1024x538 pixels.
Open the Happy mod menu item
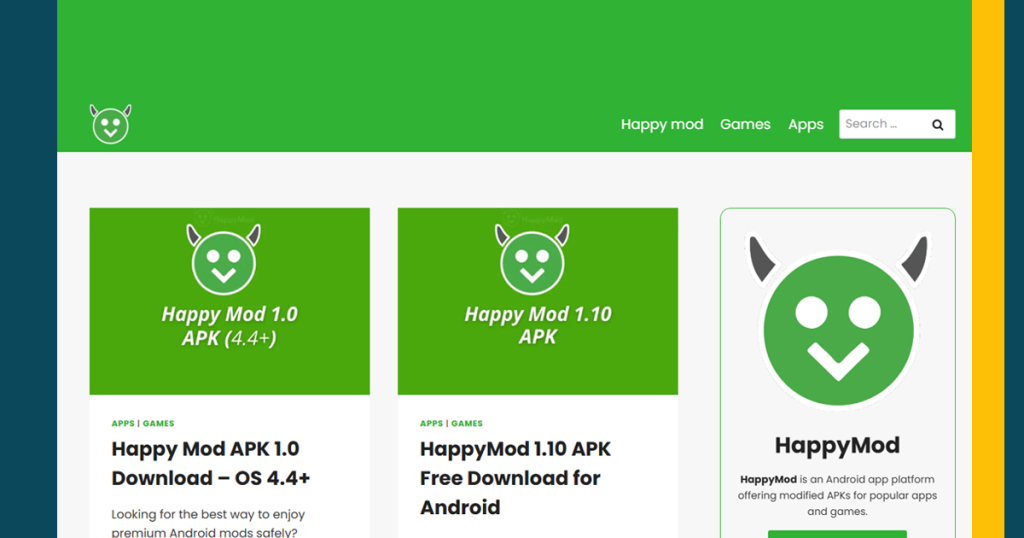(x=662, y=124)
